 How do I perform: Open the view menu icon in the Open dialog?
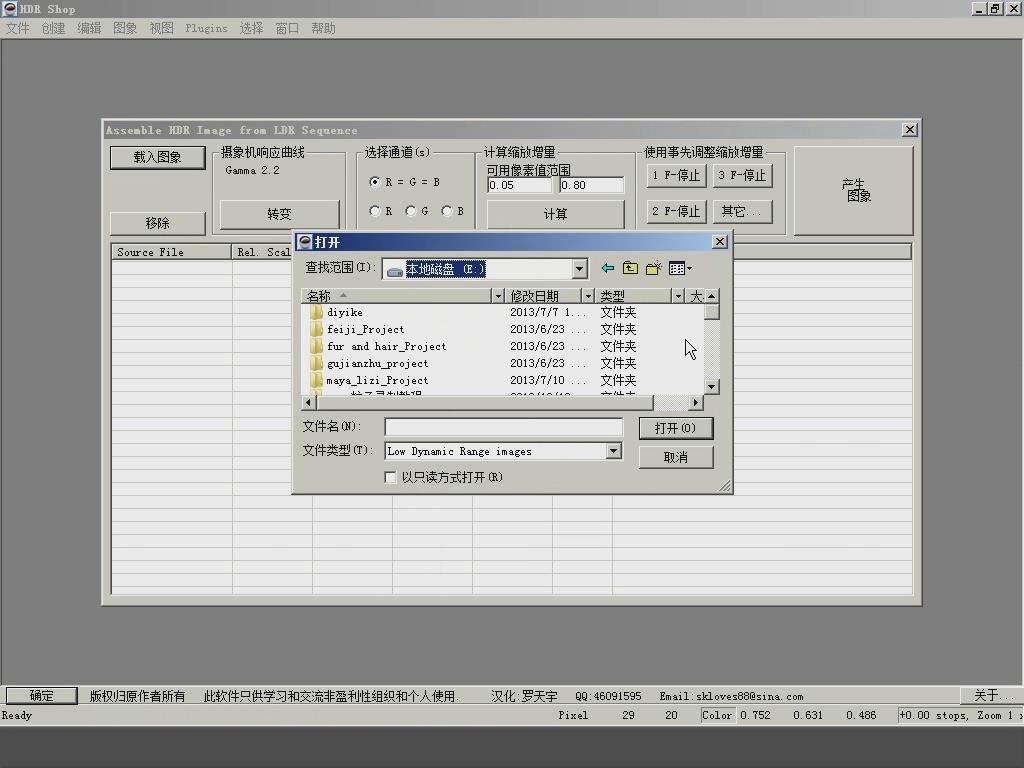(x=680, y=268)
